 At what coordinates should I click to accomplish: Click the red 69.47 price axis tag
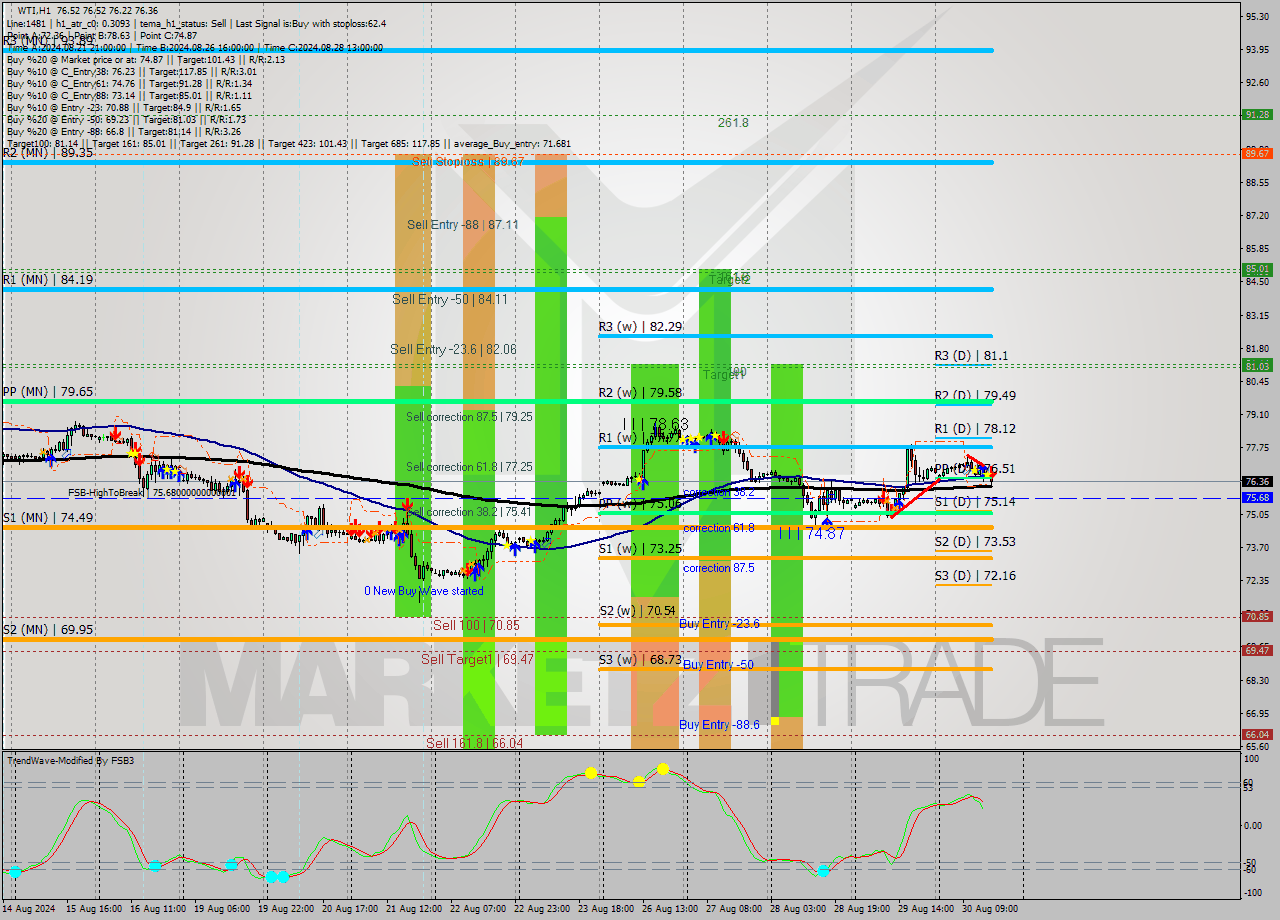(x=1257, y=650)
